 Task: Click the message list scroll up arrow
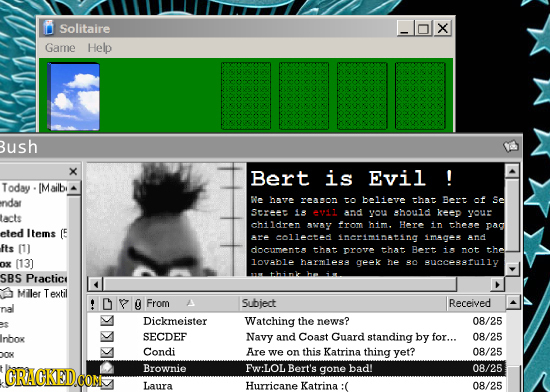tap(514, 302)
